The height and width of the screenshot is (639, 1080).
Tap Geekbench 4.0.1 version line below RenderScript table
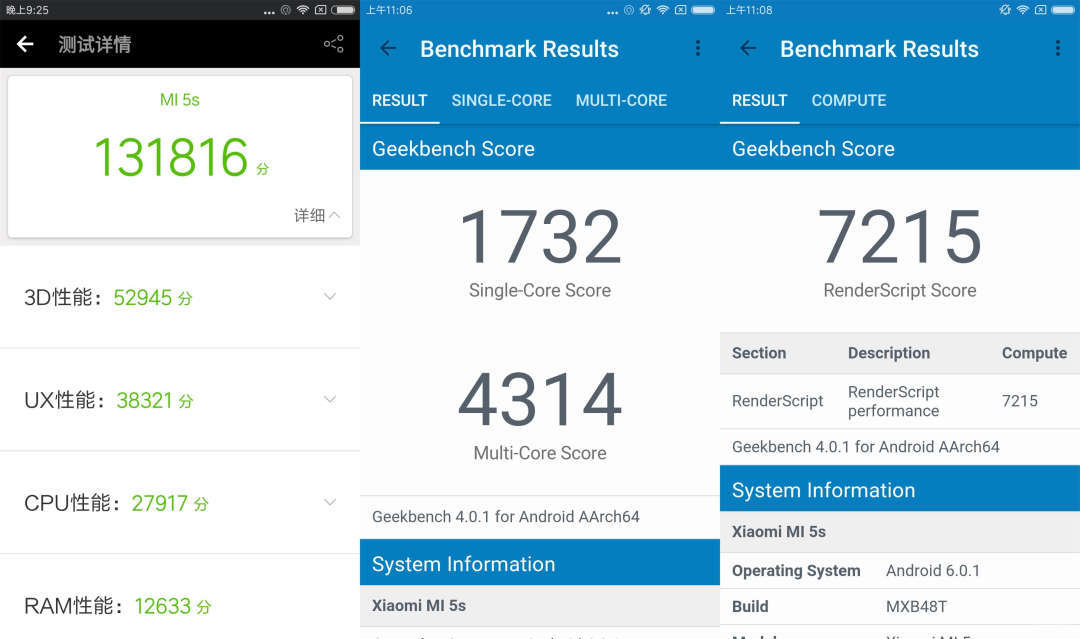(x=866, y=447)
